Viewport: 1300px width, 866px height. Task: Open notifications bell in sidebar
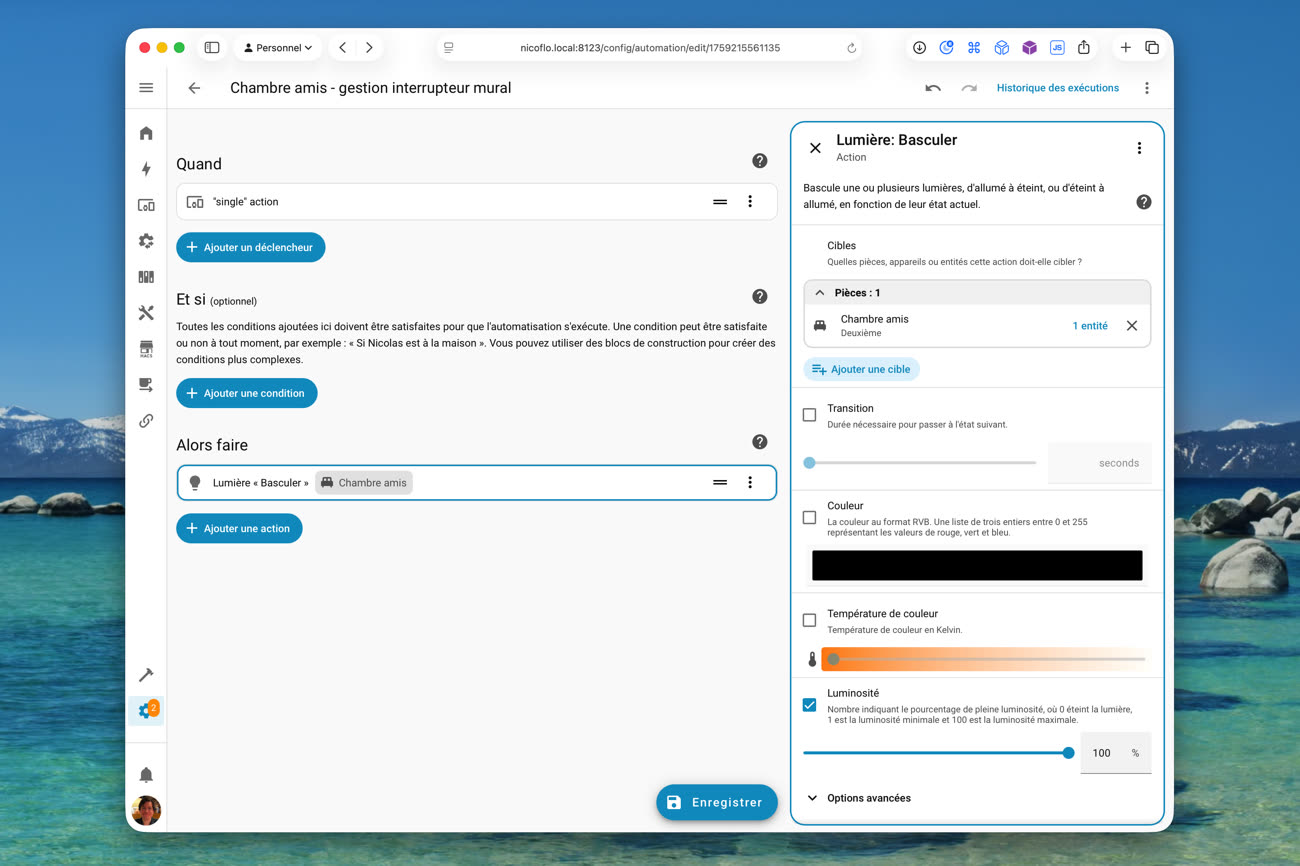[146, 775]
